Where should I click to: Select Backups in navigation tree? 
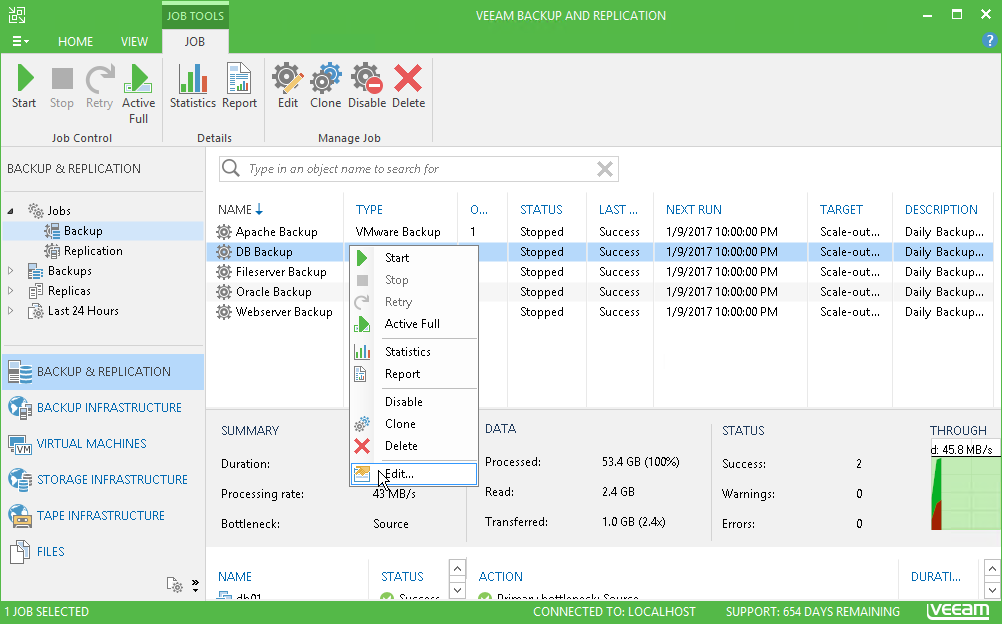coord(70,271)
